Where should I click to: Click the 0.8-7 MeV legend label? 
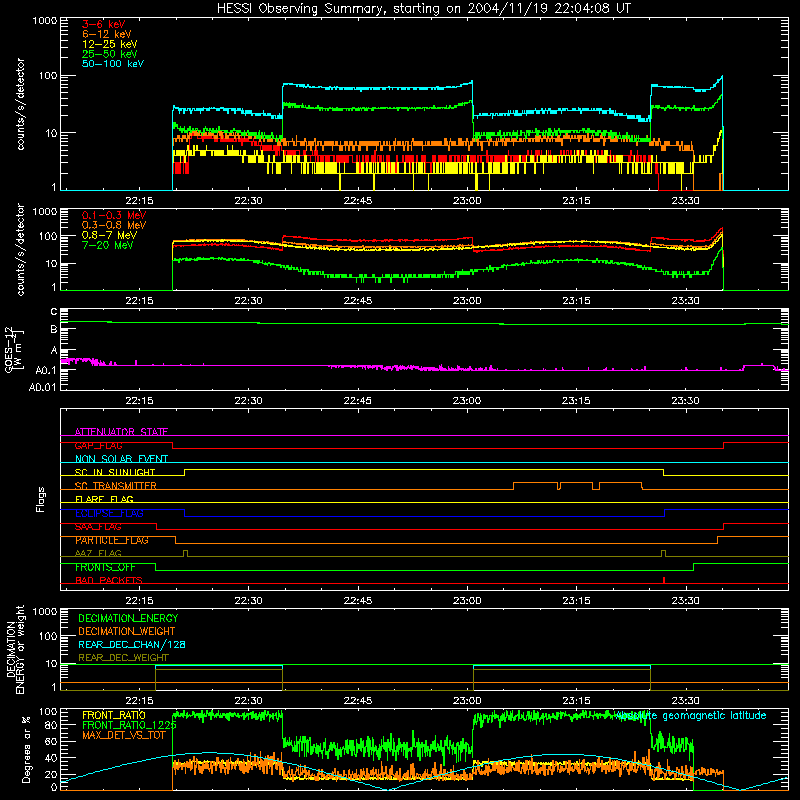click(110, 235)
